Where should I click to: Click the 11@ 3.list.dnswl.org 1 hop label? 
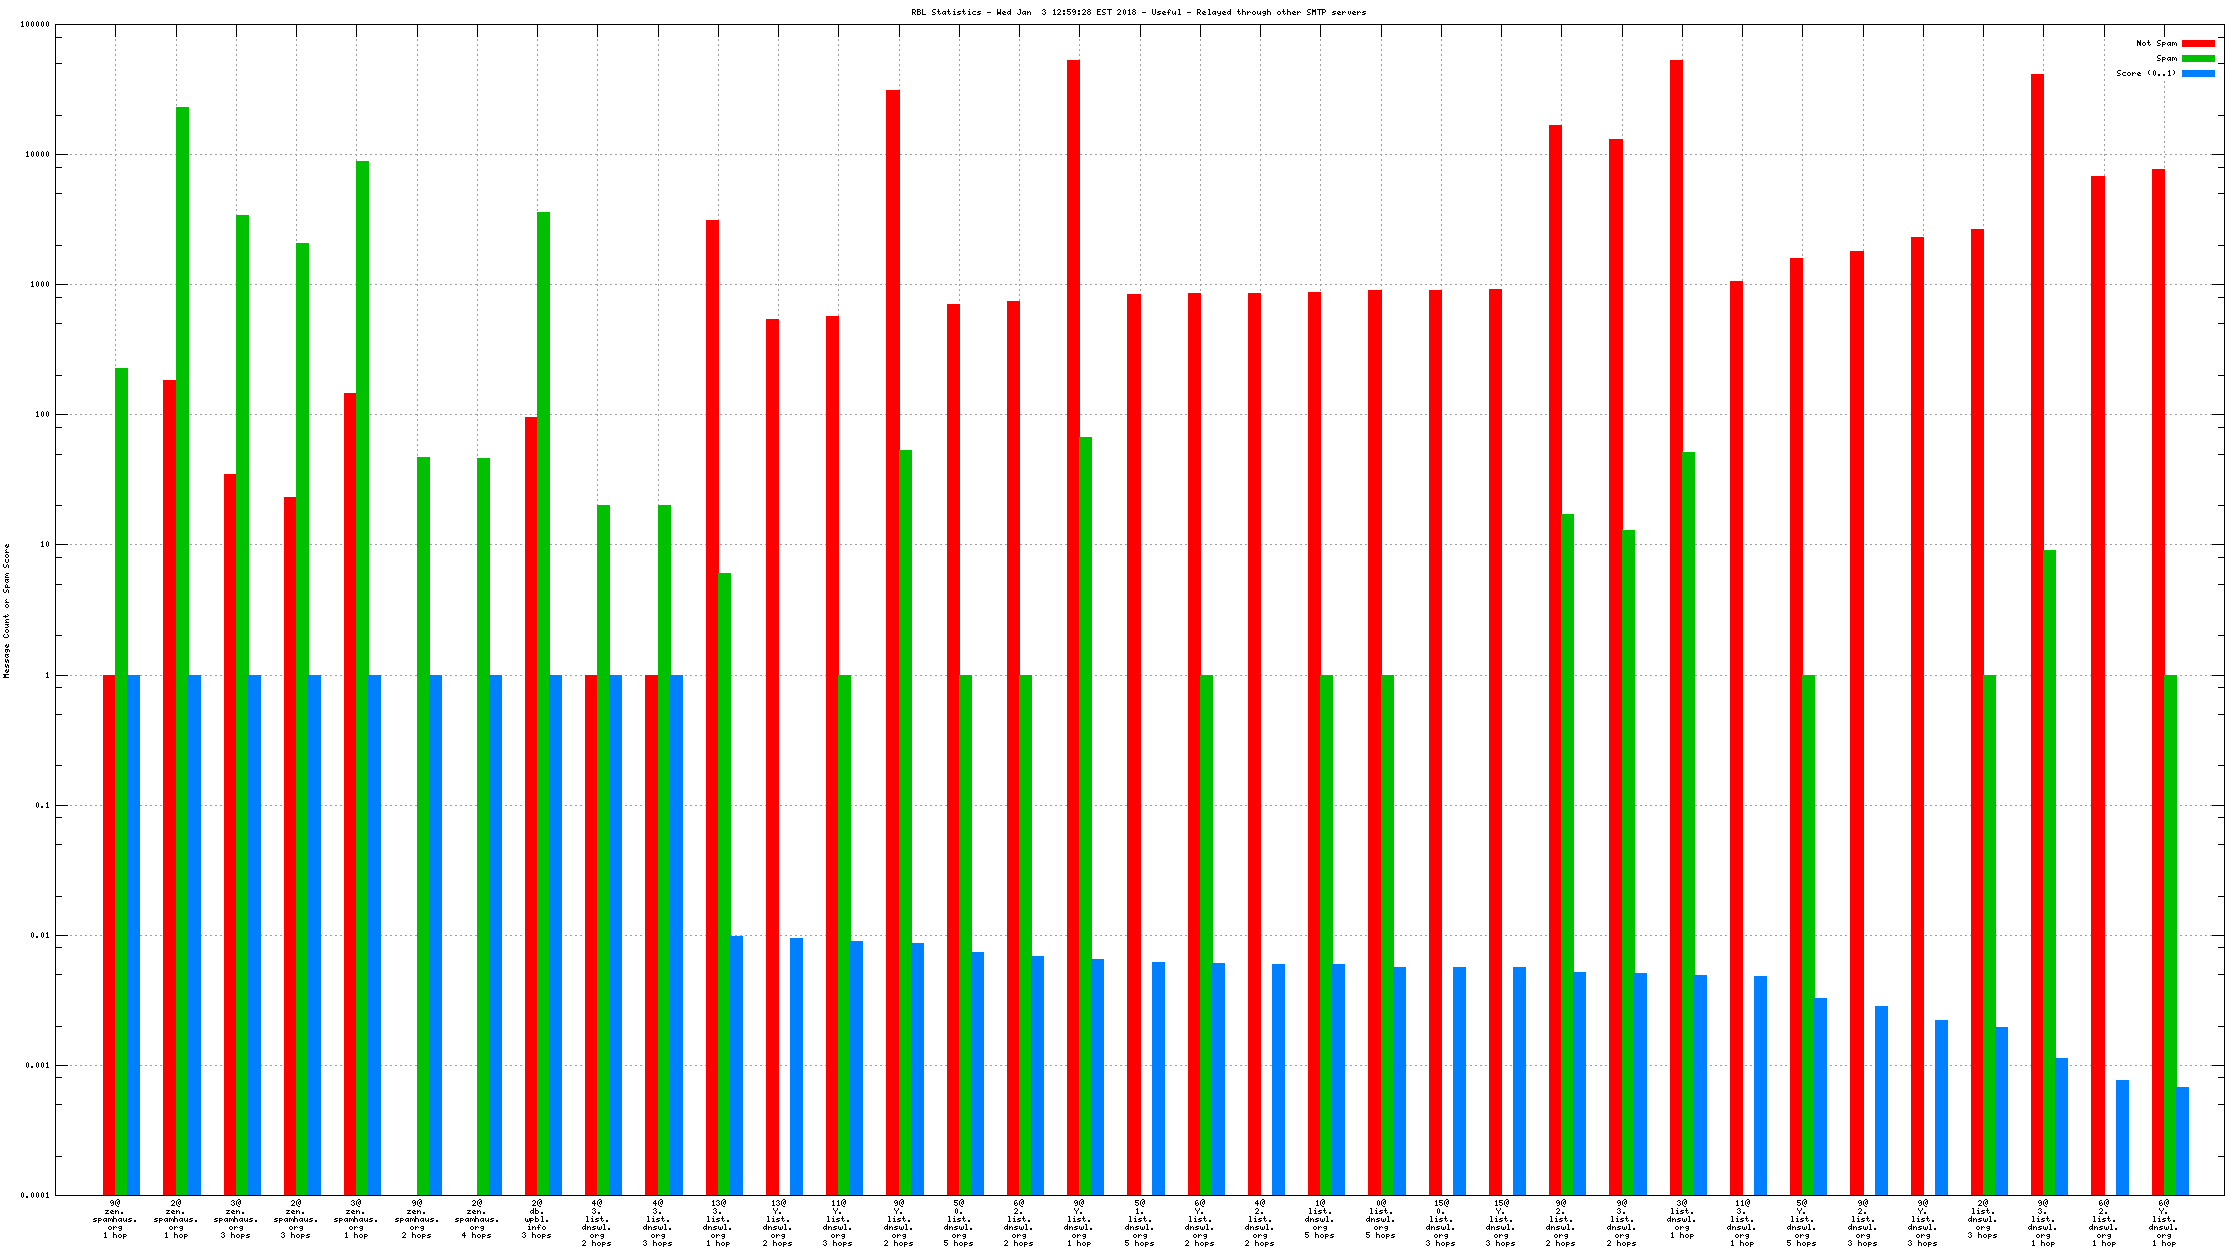click(x=1742, y=1223)
